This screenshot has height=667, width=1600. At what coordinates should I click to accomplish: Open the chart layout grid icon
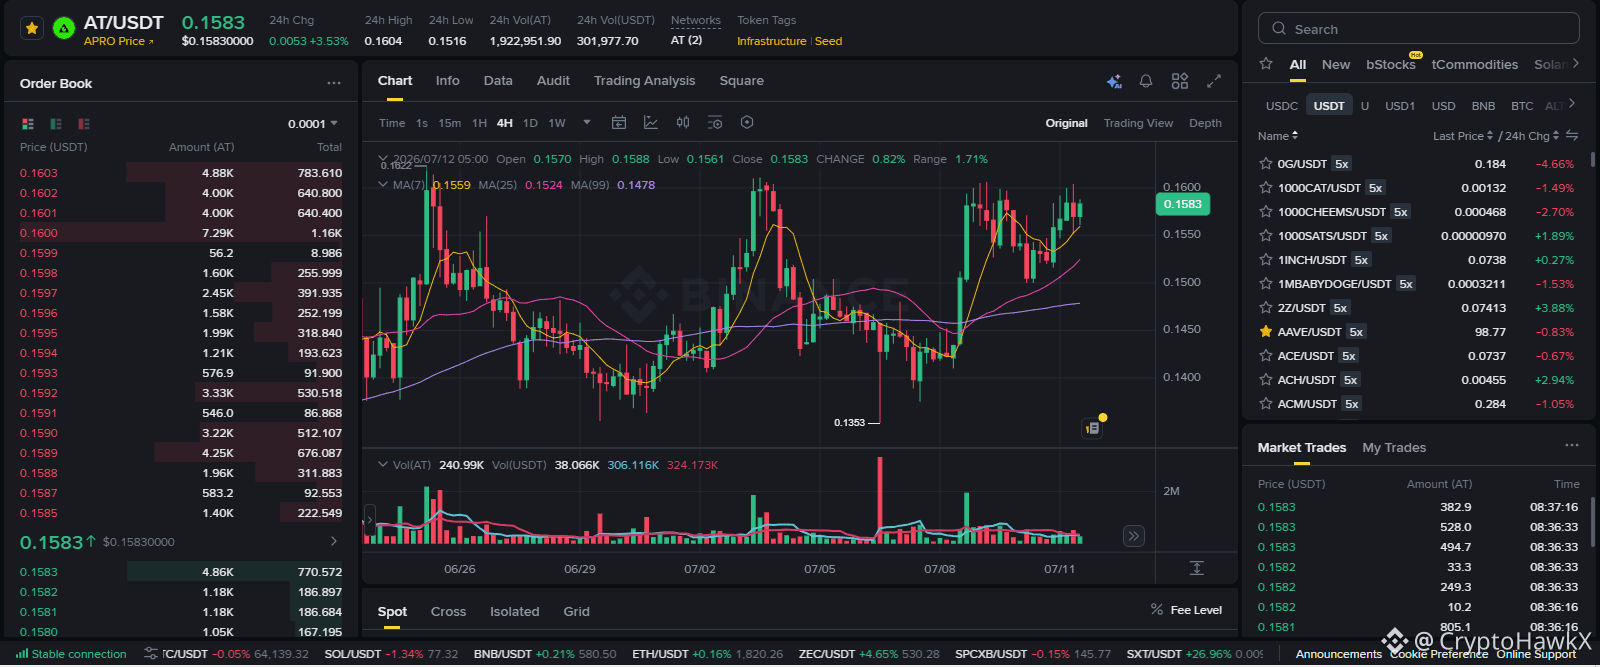click(x=1180, y=81)
